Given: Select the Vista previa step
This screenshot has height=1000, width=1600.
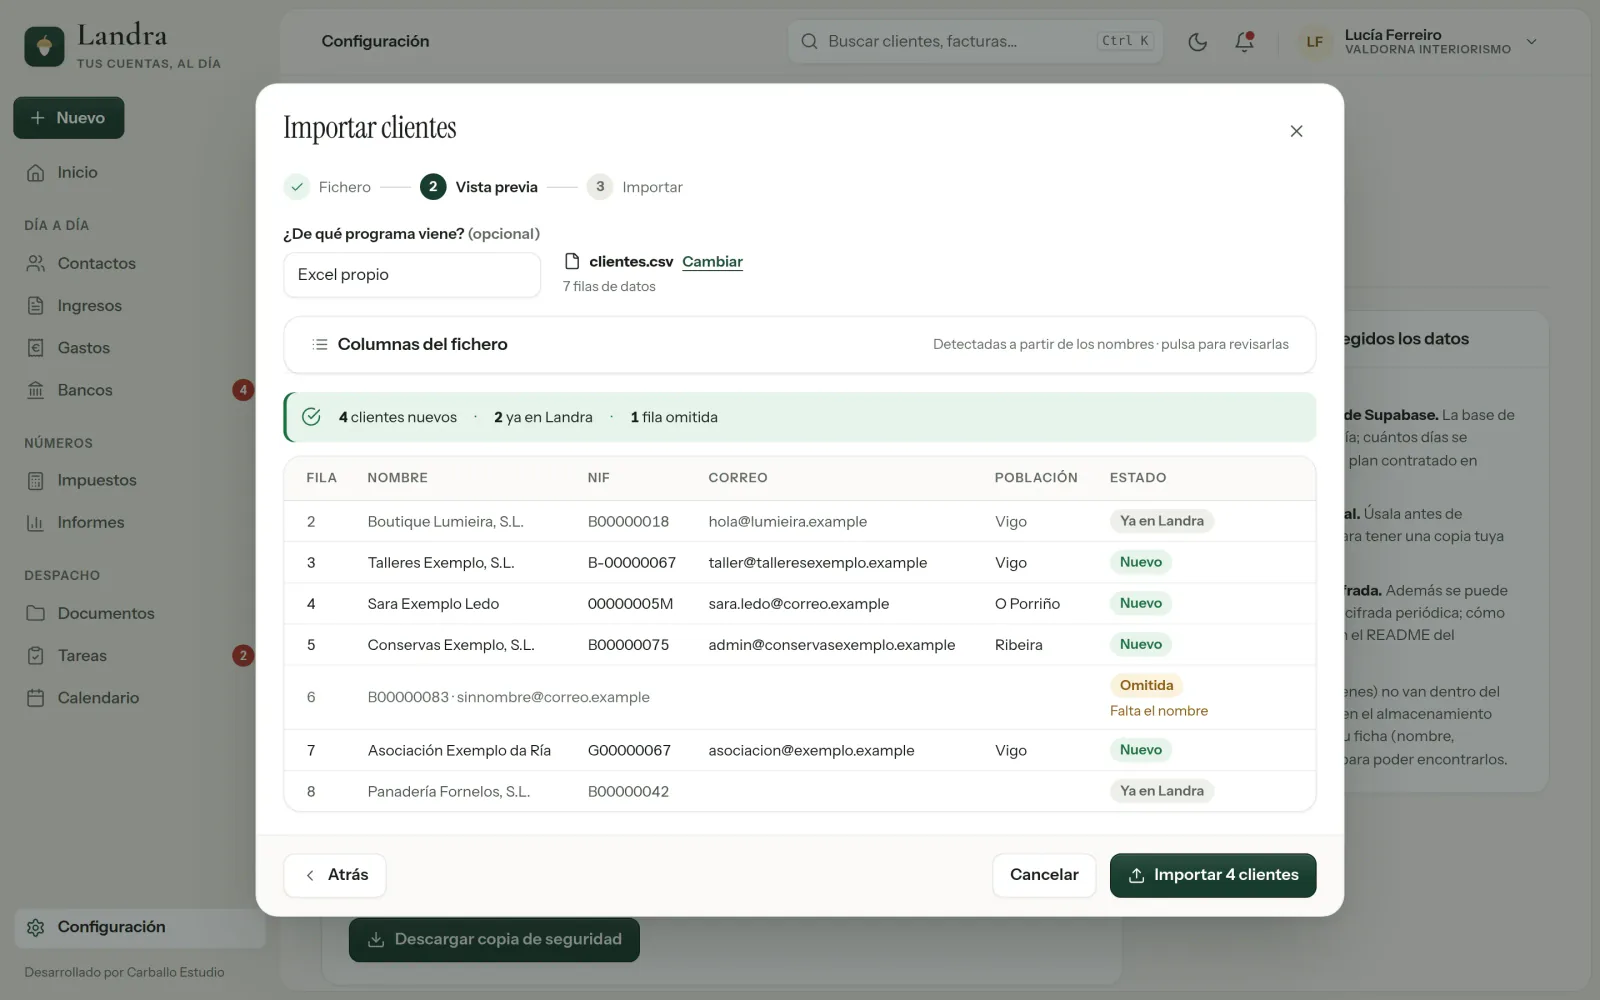Looking at the screenshot, I should click(x=480, y=187).
